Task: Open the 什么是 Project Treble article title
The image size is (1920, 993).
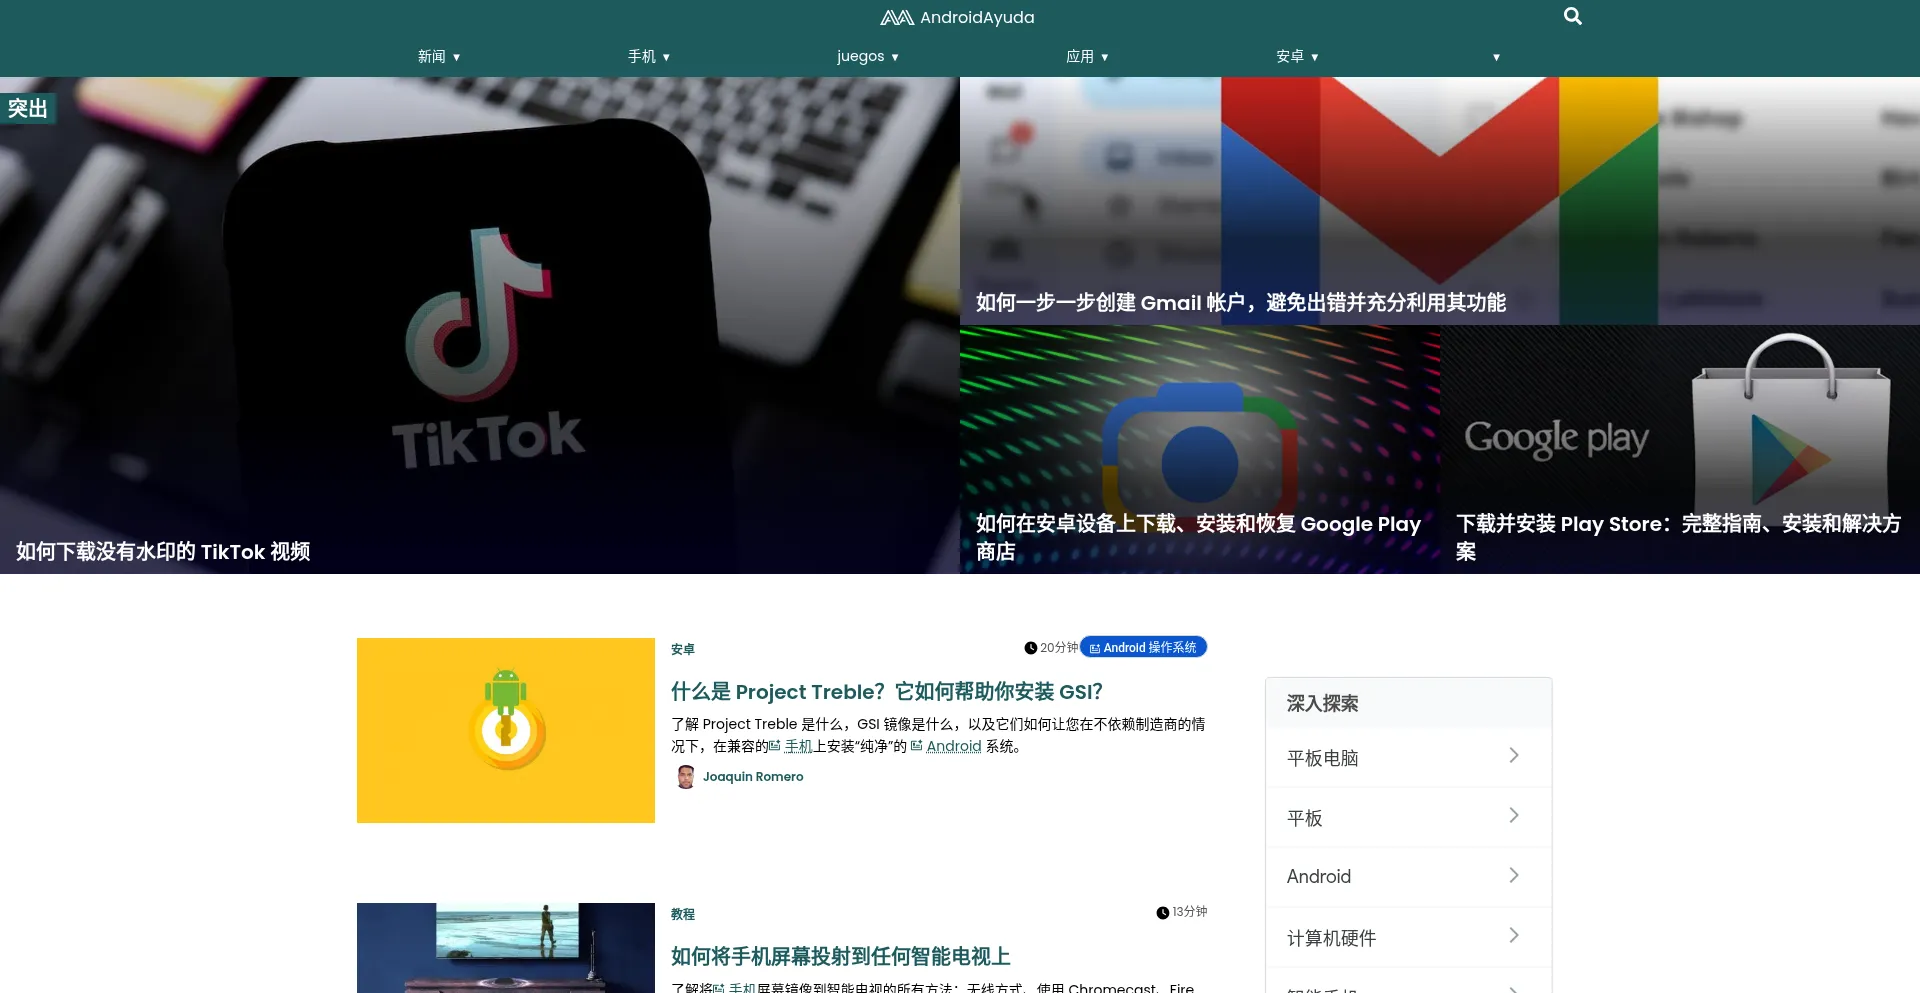Action: pyautogui.click(x=886, y=691)
